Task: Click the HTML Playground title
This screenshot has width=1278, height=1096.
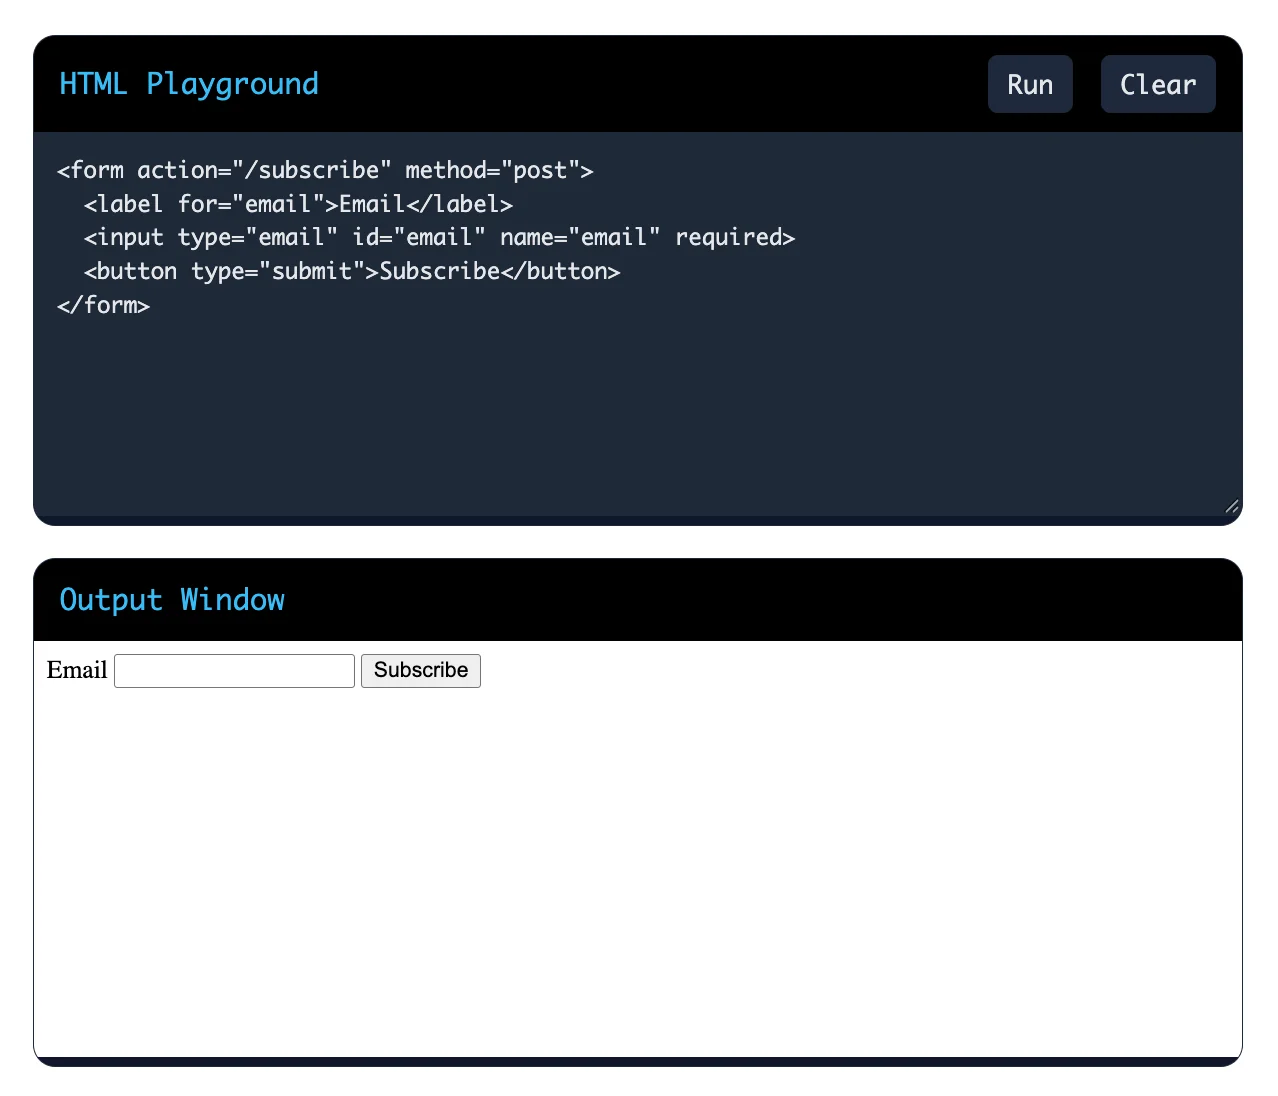Action: click(x=189, y=84)
